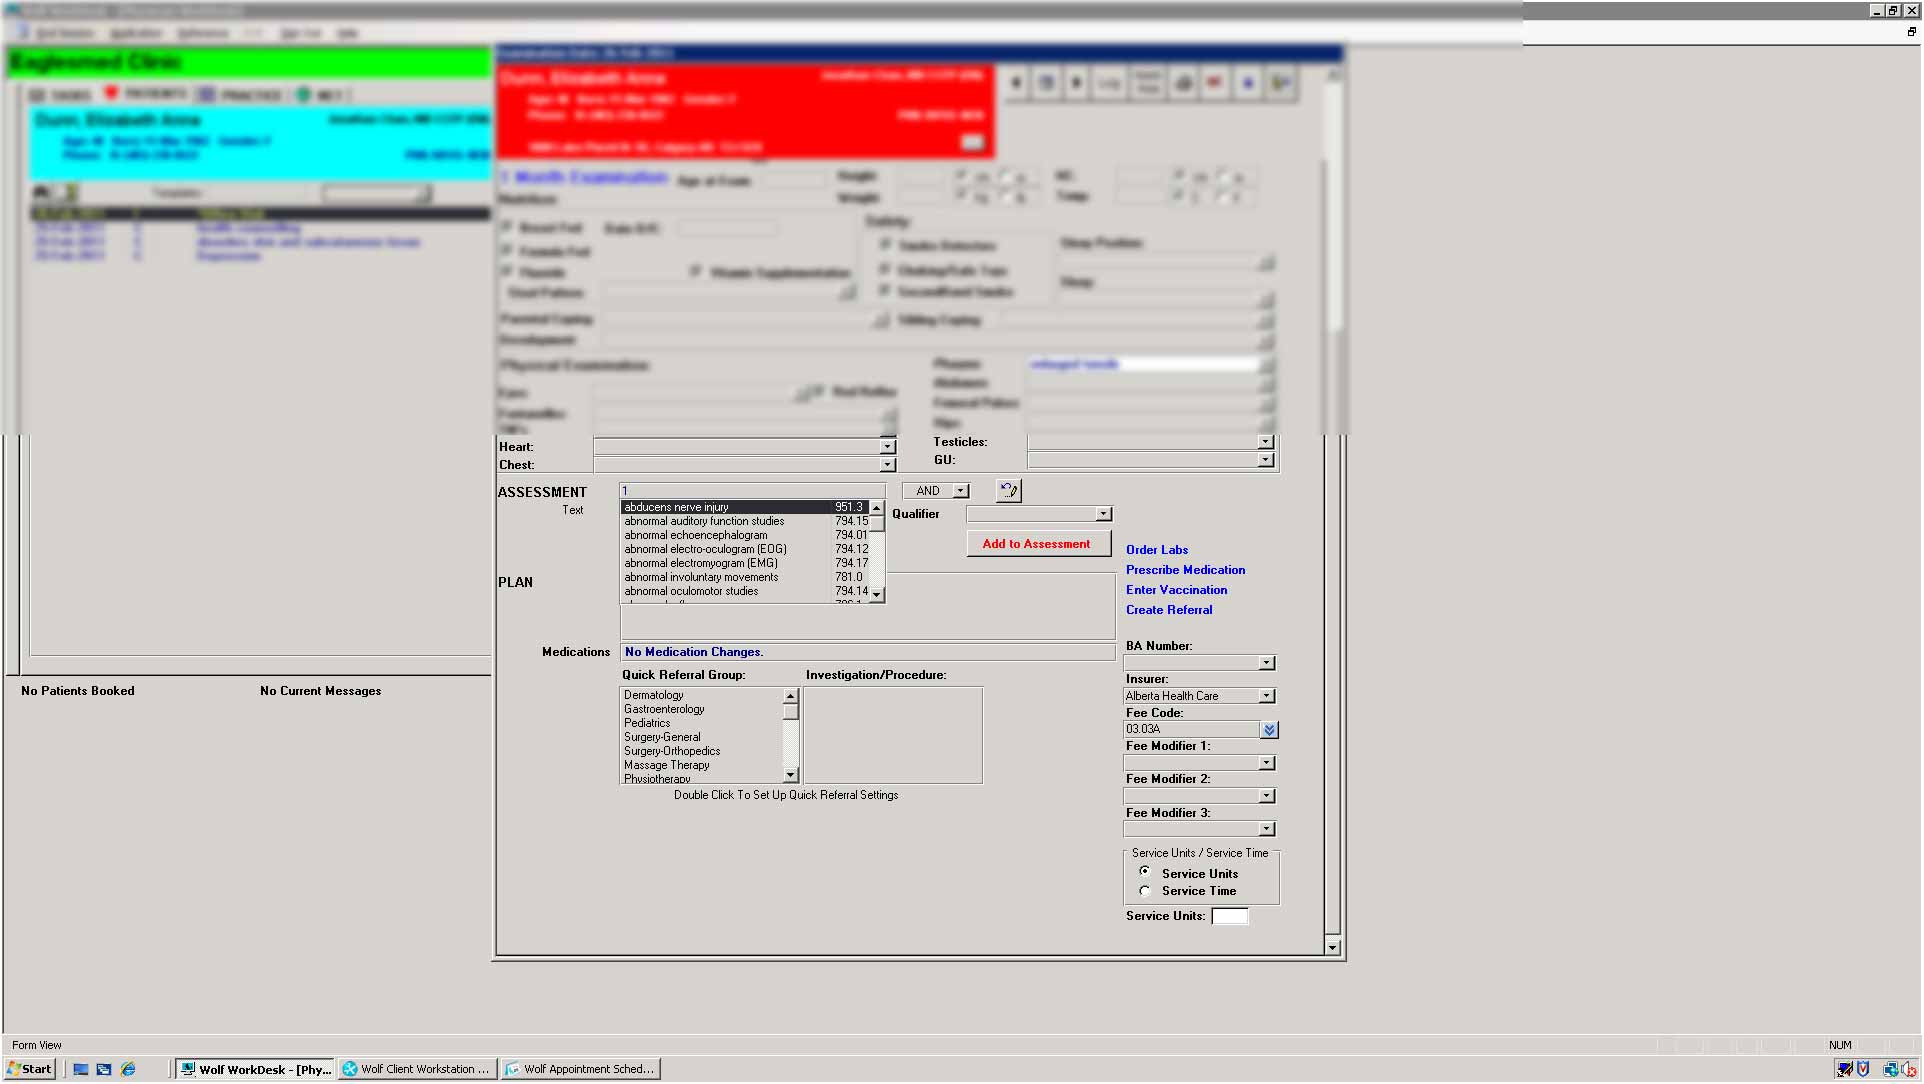Viewport: 1924px width, 1084px height.
Task: Click the Show Desktop quick launch icon
Action: pyautogui.click(x=81, y=1070)
